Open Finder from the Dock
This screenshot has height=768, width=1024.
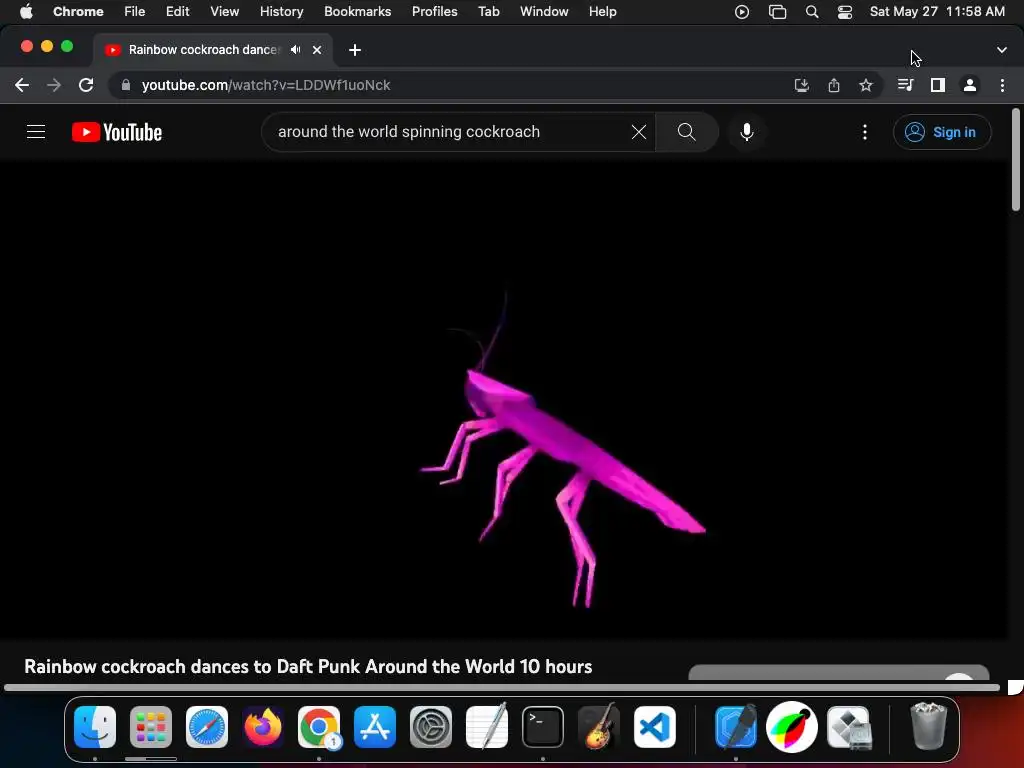click(95, 727)
